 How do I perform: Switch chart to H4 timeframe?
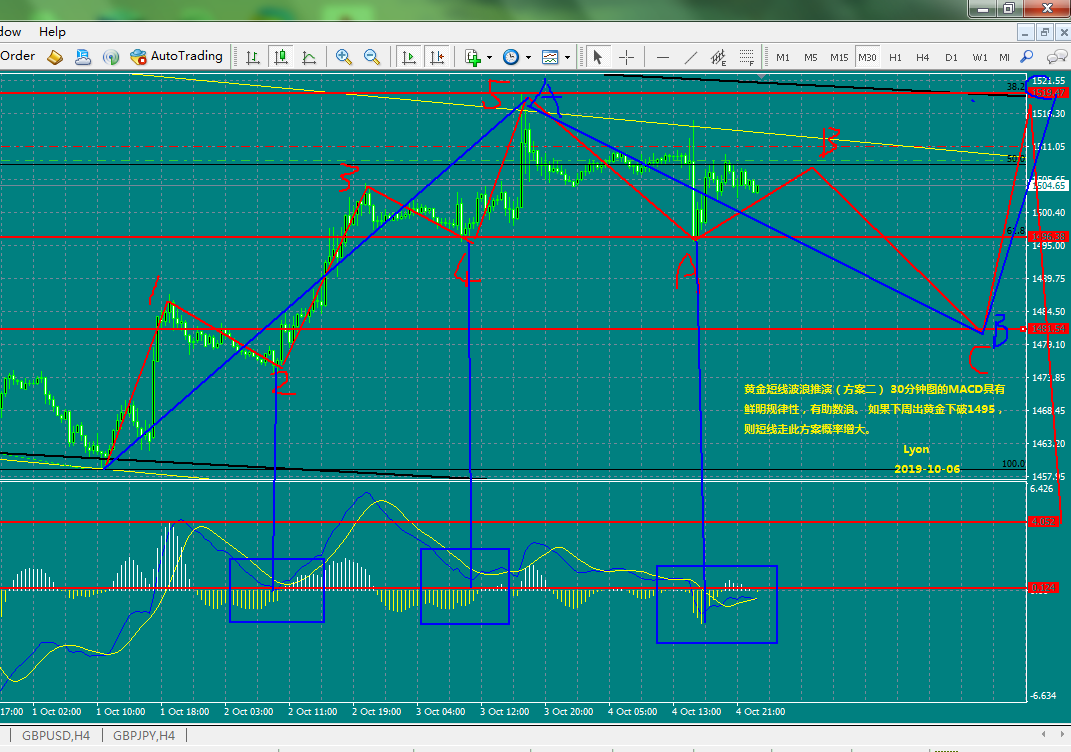pos(923,57)
